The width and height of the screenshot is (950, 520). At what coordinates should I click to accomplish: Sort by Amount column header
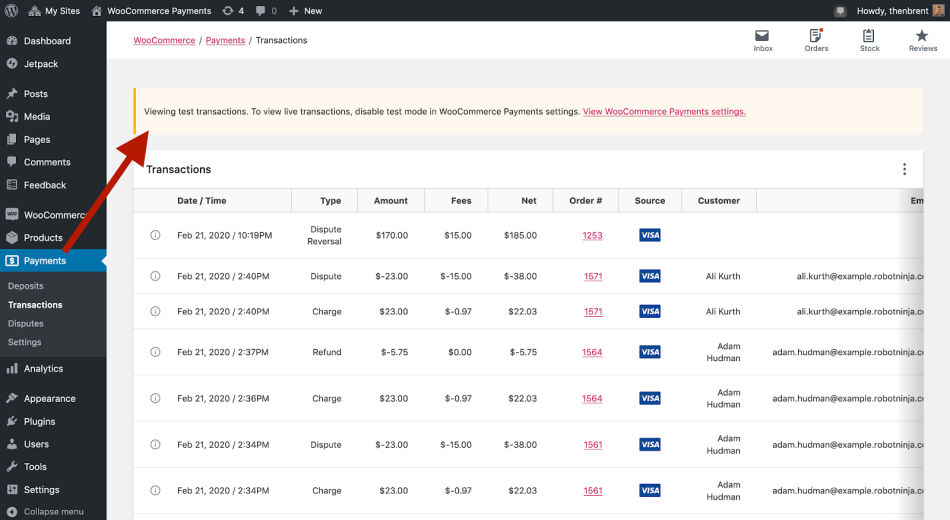pyautogui.click(x=390, y=200)
